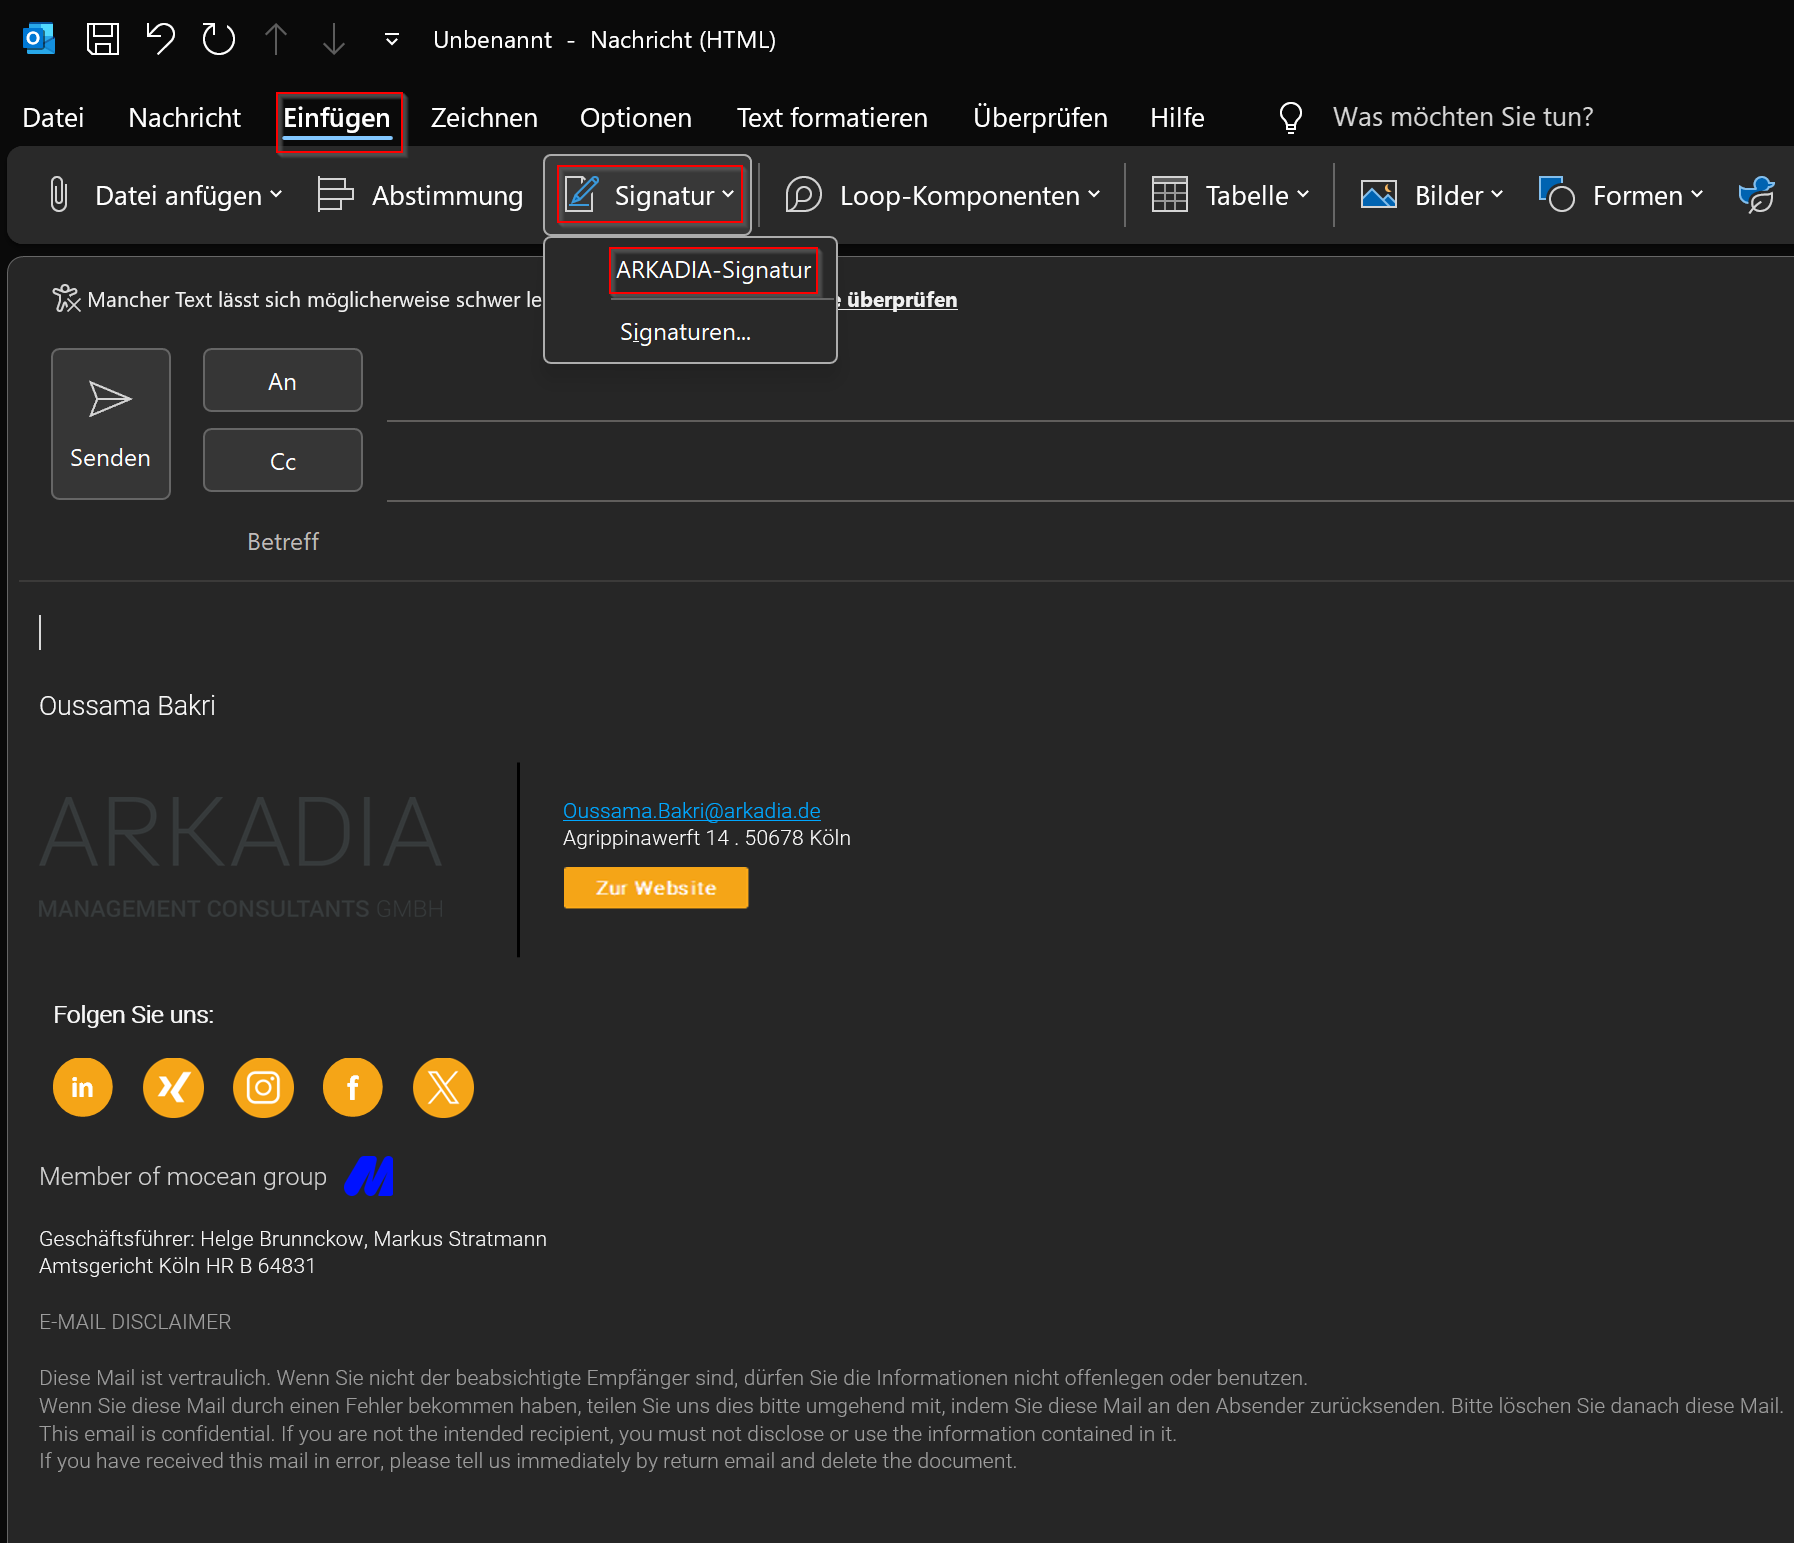Toggle the Signatur dropdown arrow
Screen dimensions: 1794x1543
coord(728,195)
